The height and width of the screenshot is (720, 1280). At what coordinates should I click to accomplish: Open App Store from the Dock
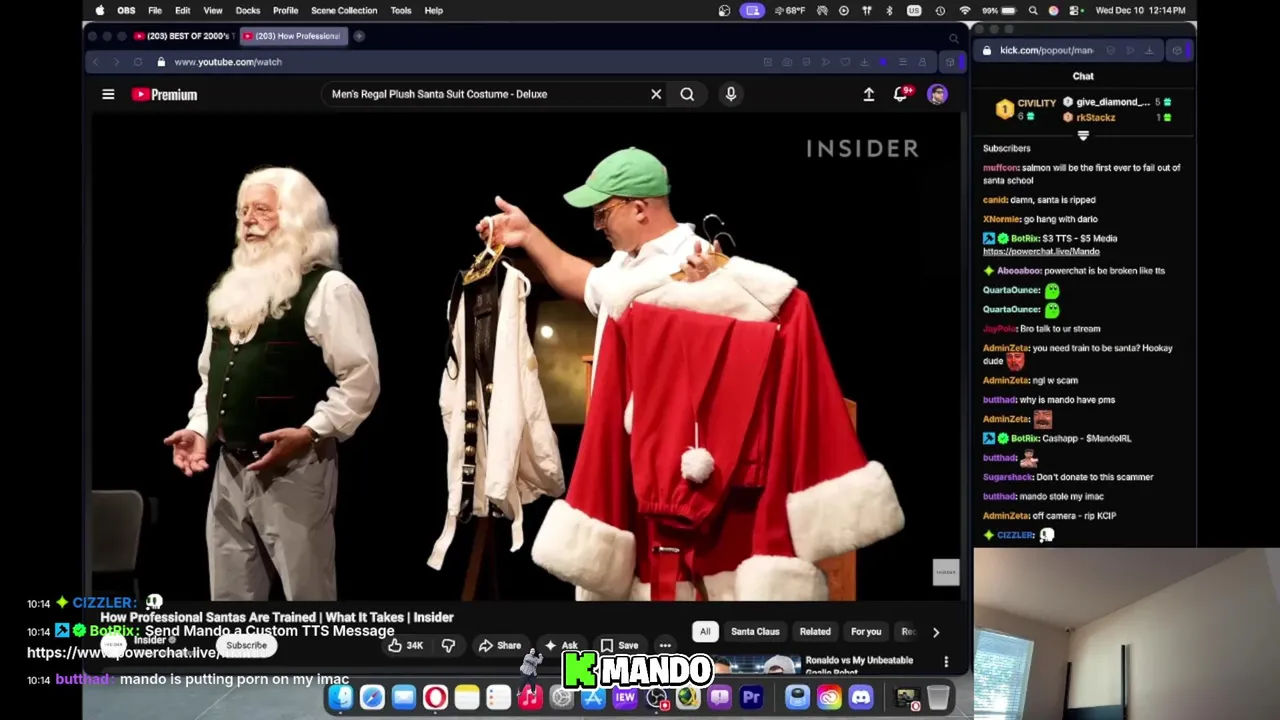click(x=593, y=697)
